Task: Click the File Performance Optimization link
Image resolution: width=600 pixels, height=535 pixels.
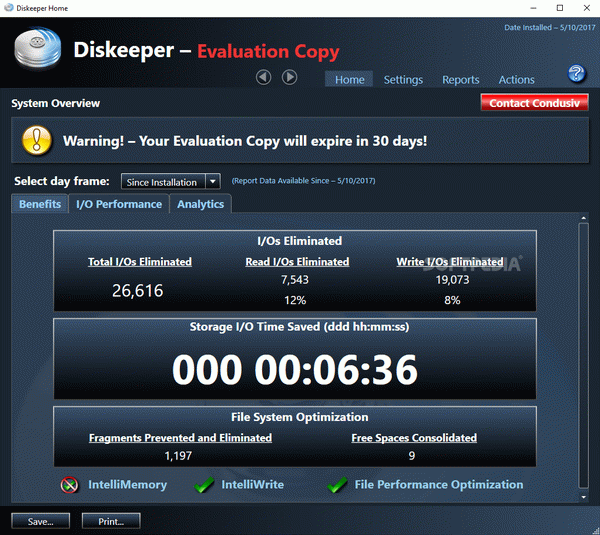Action: pos(439,484)
